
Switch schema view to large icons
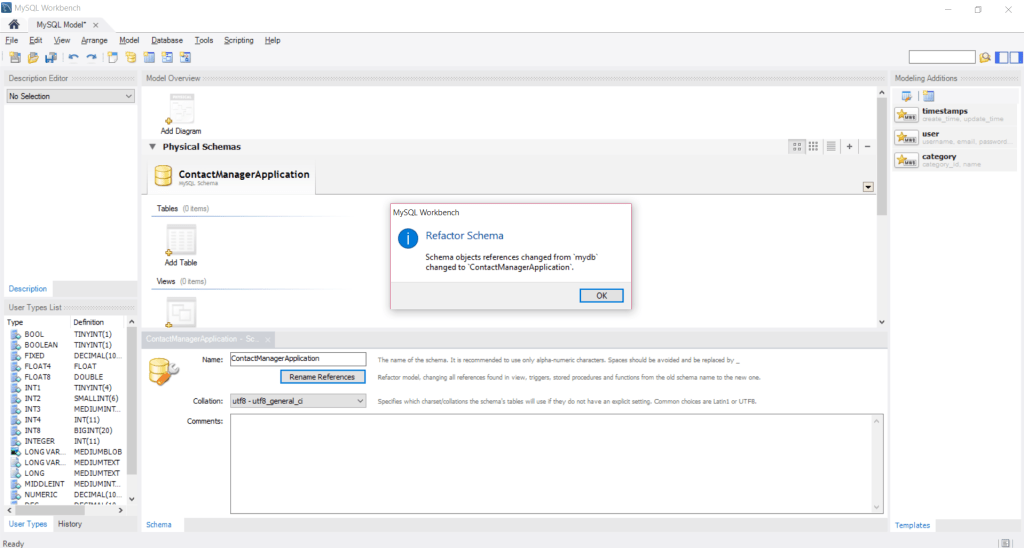(796, 146)
